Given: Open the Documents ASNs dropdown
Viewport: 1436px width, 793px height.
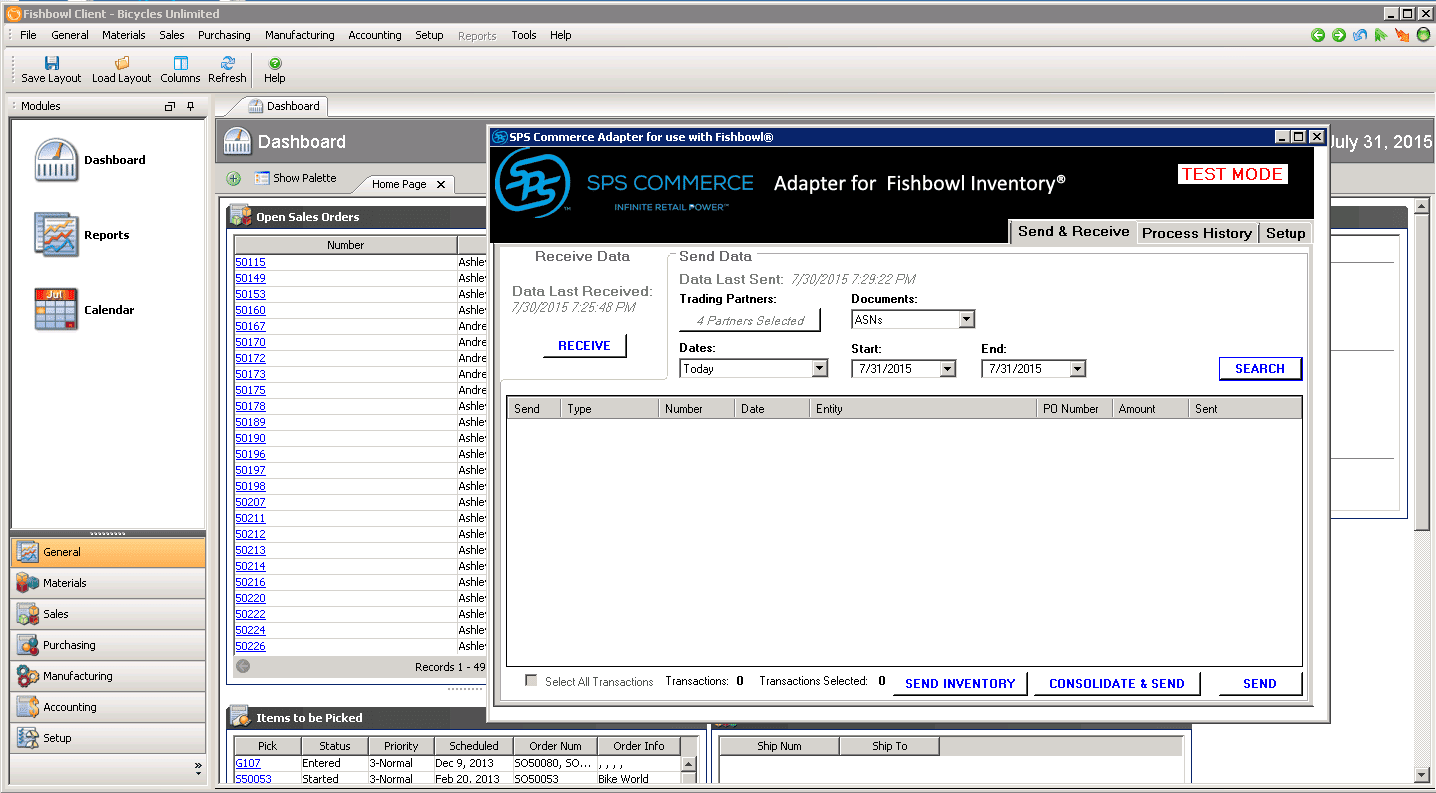Looking at the screenshot, I should tap(966, 319).
